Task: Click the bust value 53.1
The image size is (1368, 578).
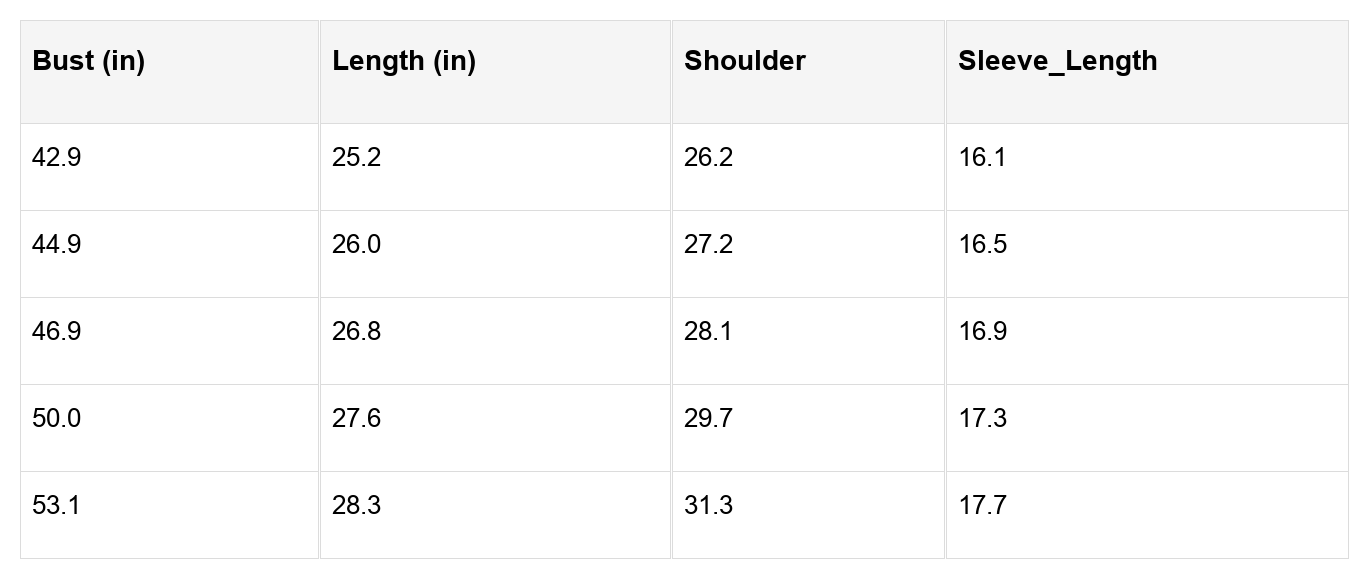Action: pos(57,506)
